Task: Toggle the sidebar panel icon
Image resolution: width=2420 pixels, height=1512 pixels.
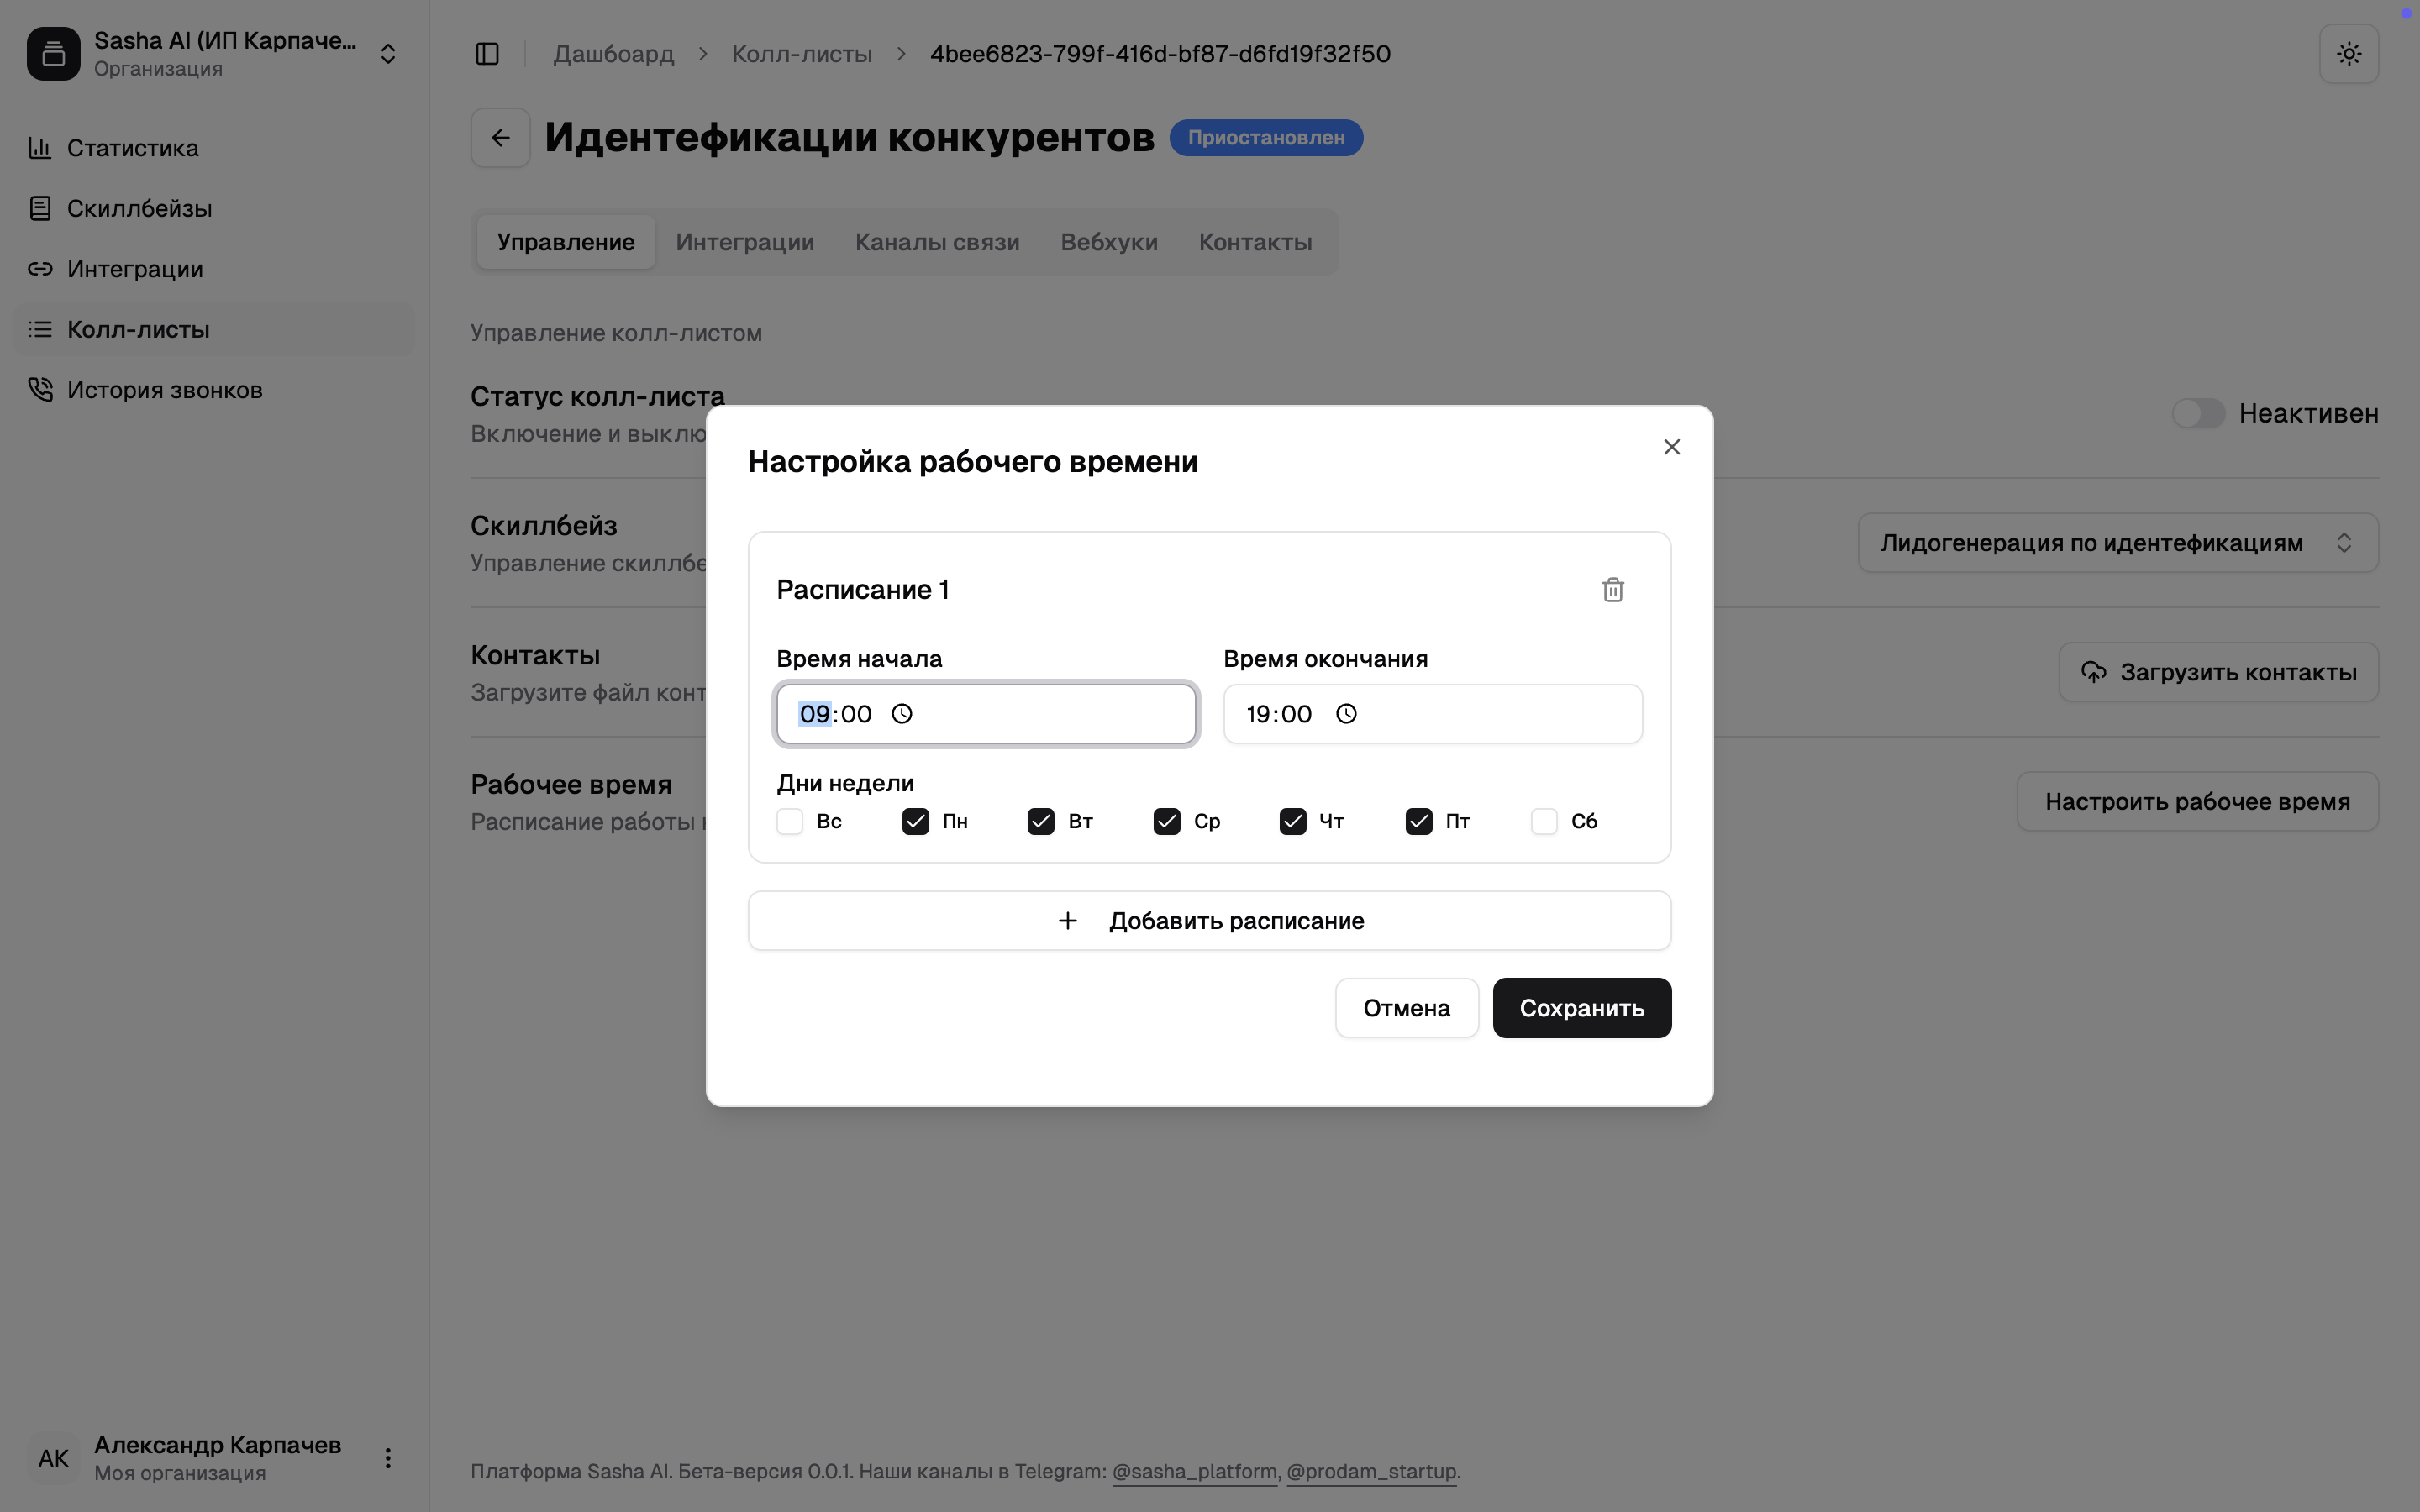Action: tap(487, 54)
